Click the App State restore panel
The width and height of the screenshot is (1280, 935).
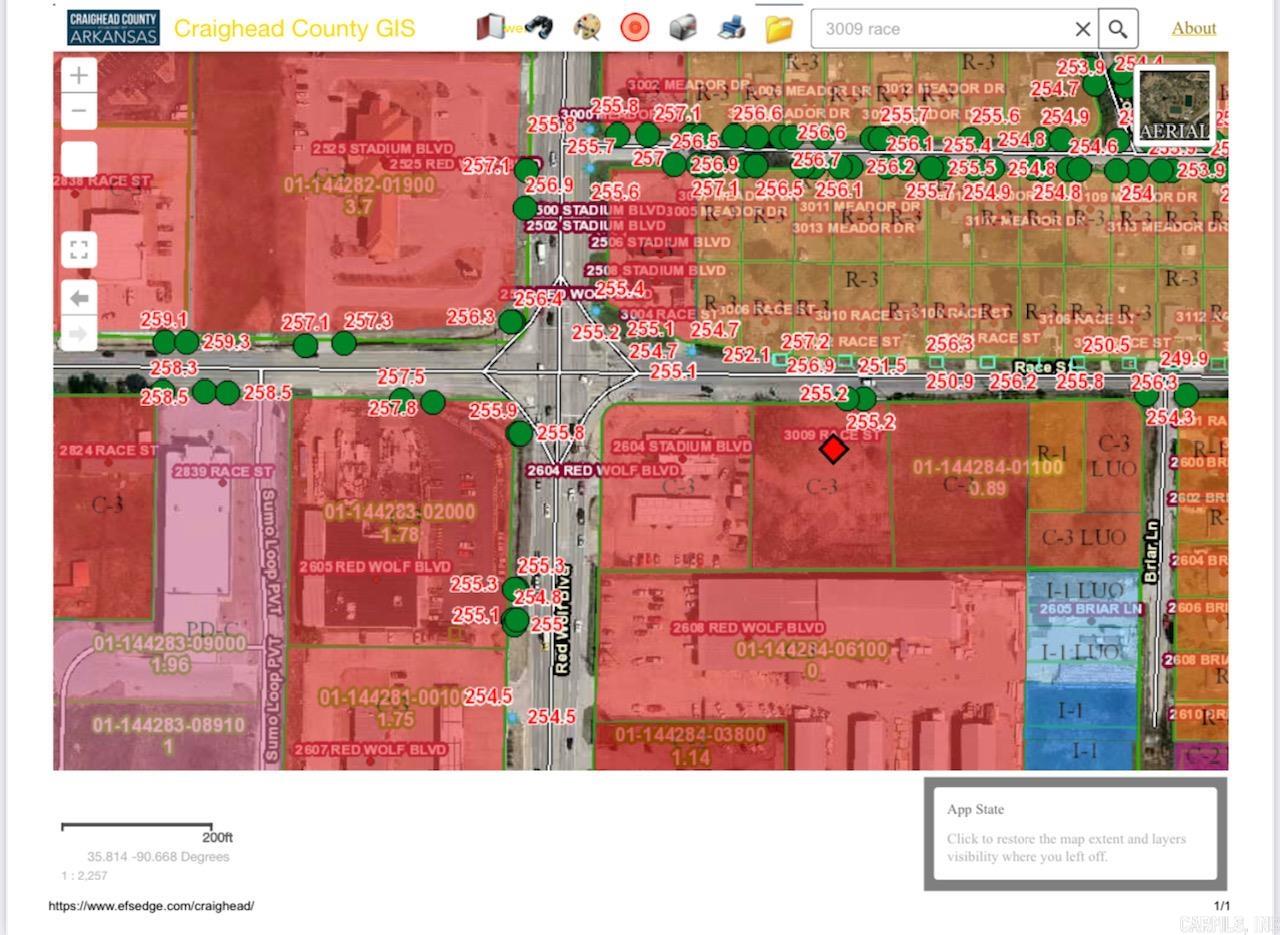(x=1075, y=833)
